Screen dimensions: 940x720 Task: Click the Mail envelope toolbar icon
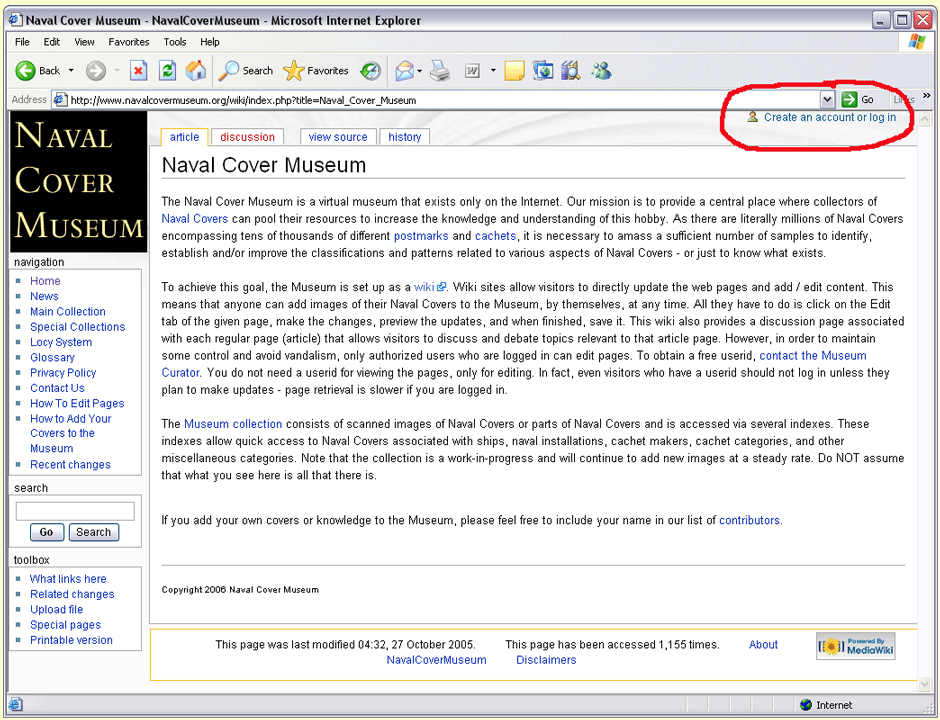click(x=403, y=70)
